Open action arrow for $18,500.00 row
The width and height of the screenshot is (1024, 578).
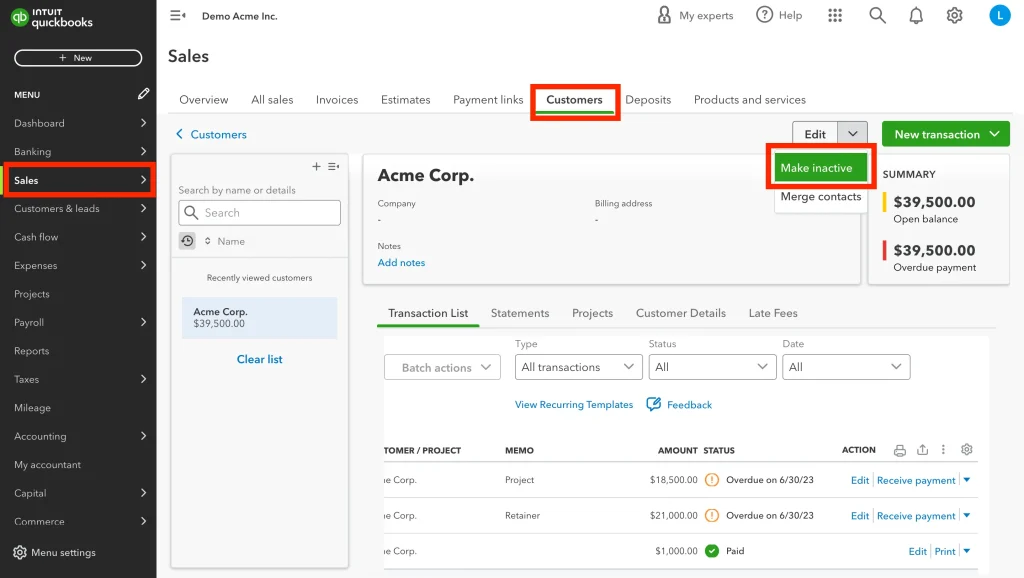pyautogui.click(x=967, y=480)
